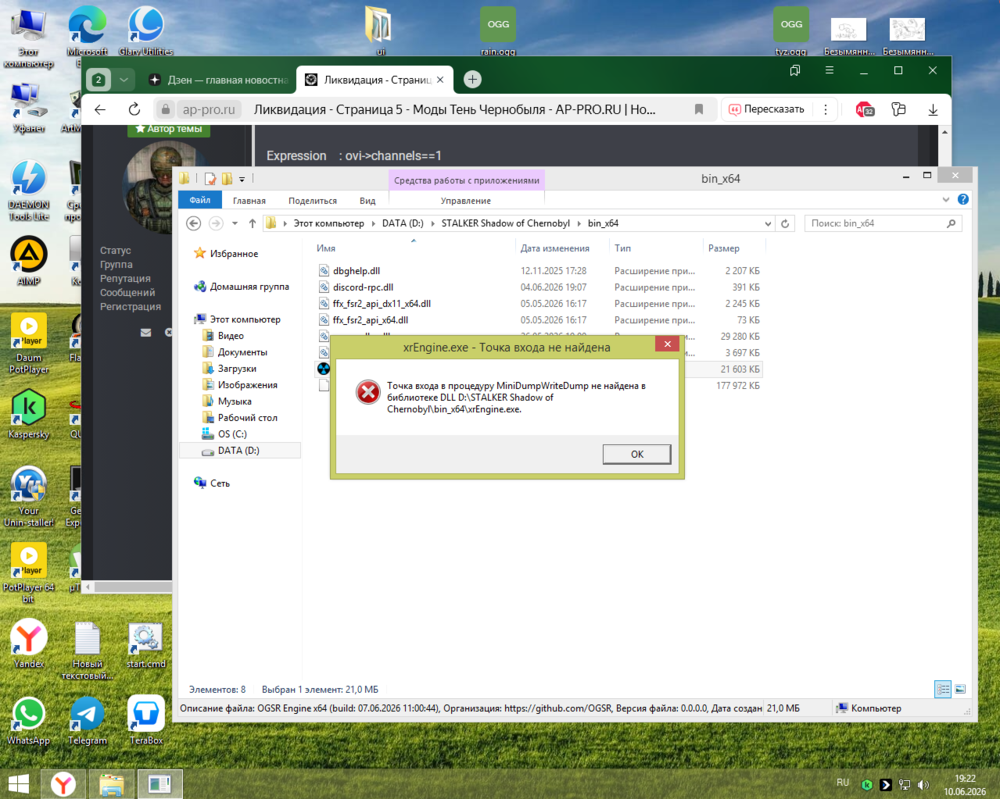
Task: Select ffx_fsr2_api_x64.dll file
Action: coord(370,320)
